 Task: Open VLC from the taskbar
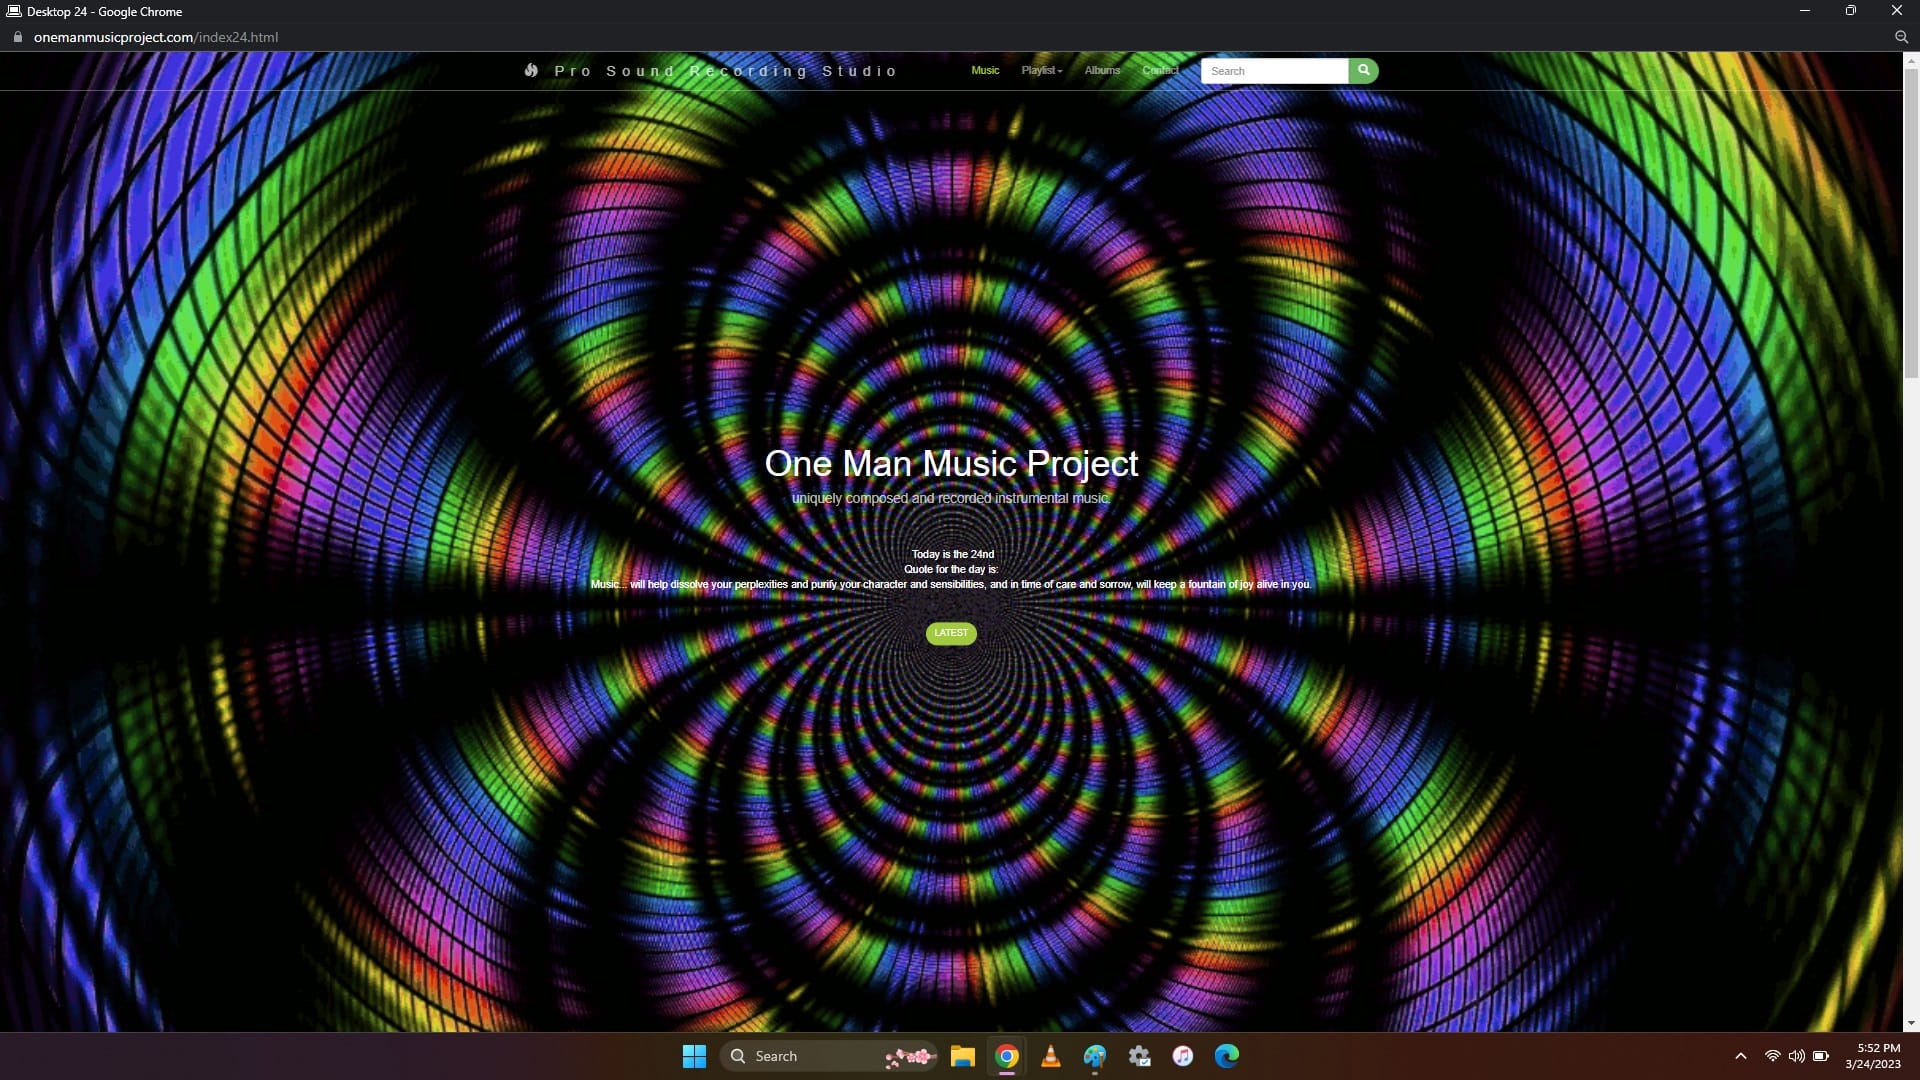[x=1051, y=1056]
